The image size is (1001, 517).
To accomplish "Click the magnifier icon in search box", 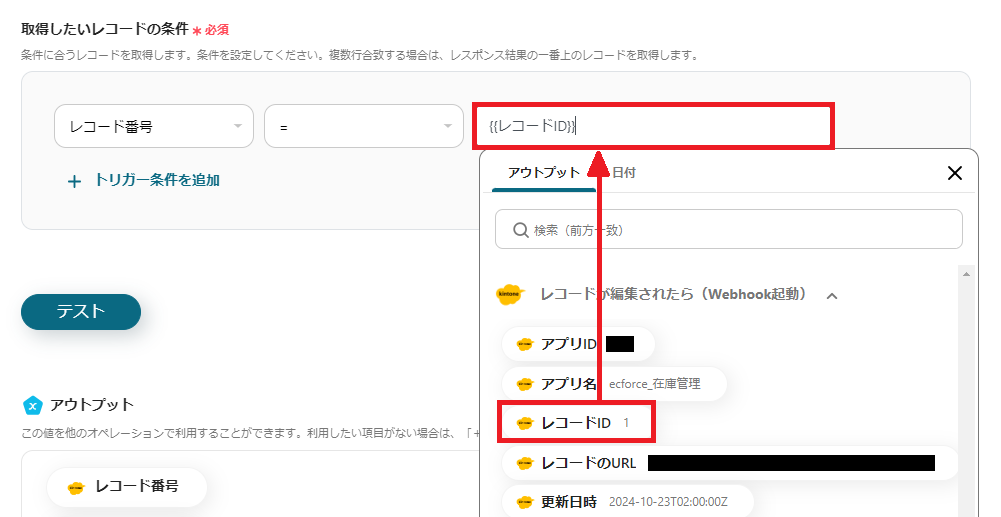I will 520,230.
